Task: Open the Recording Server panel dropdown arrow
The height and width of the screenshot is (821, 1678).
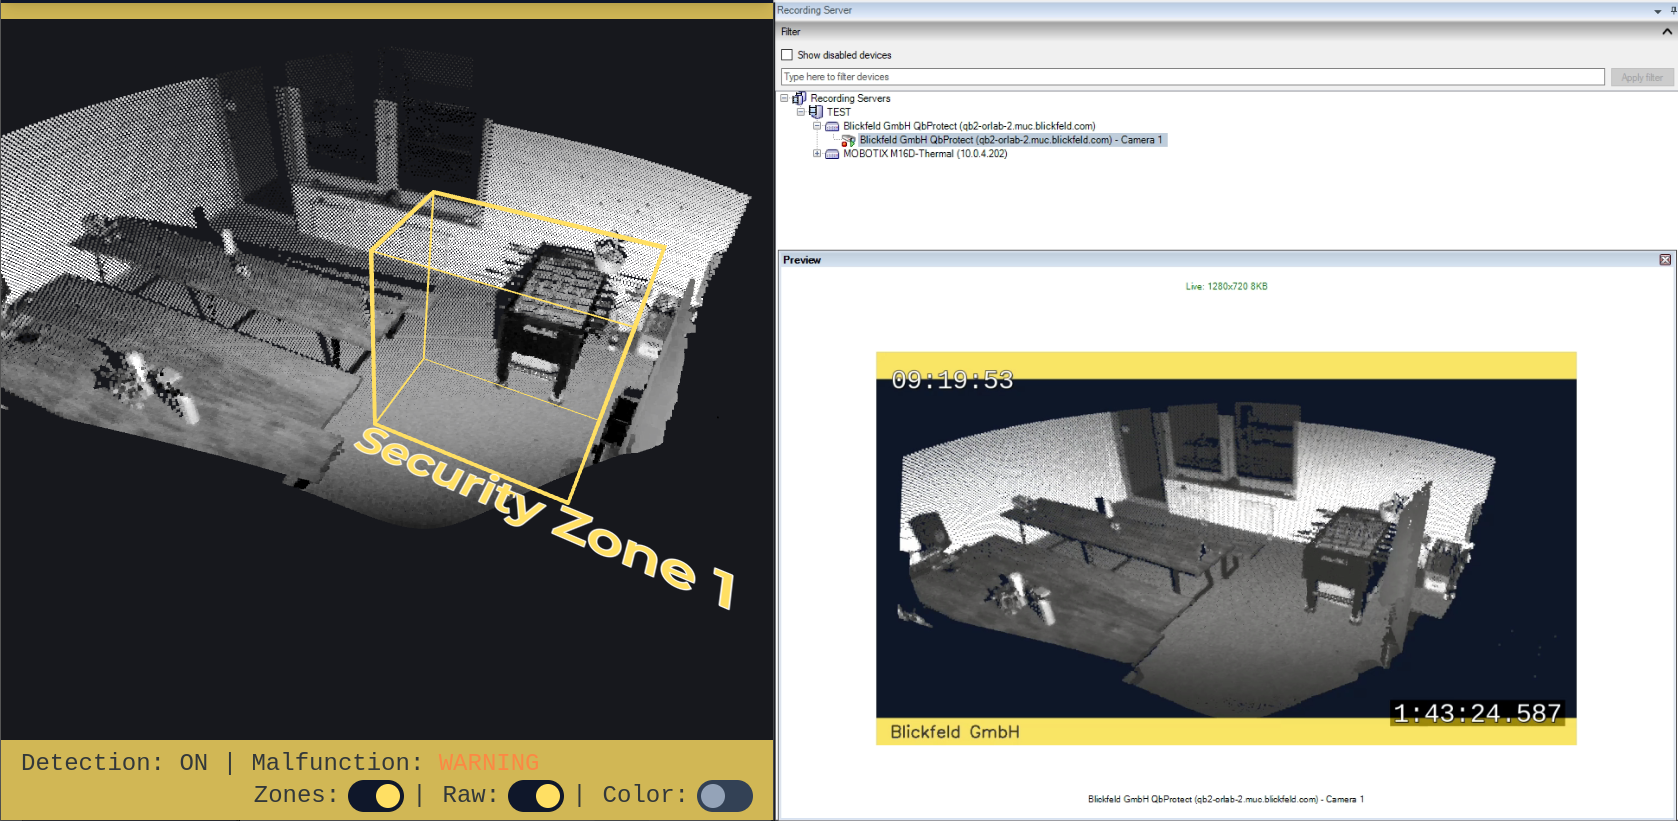Action: click(x=1657, y=11)
